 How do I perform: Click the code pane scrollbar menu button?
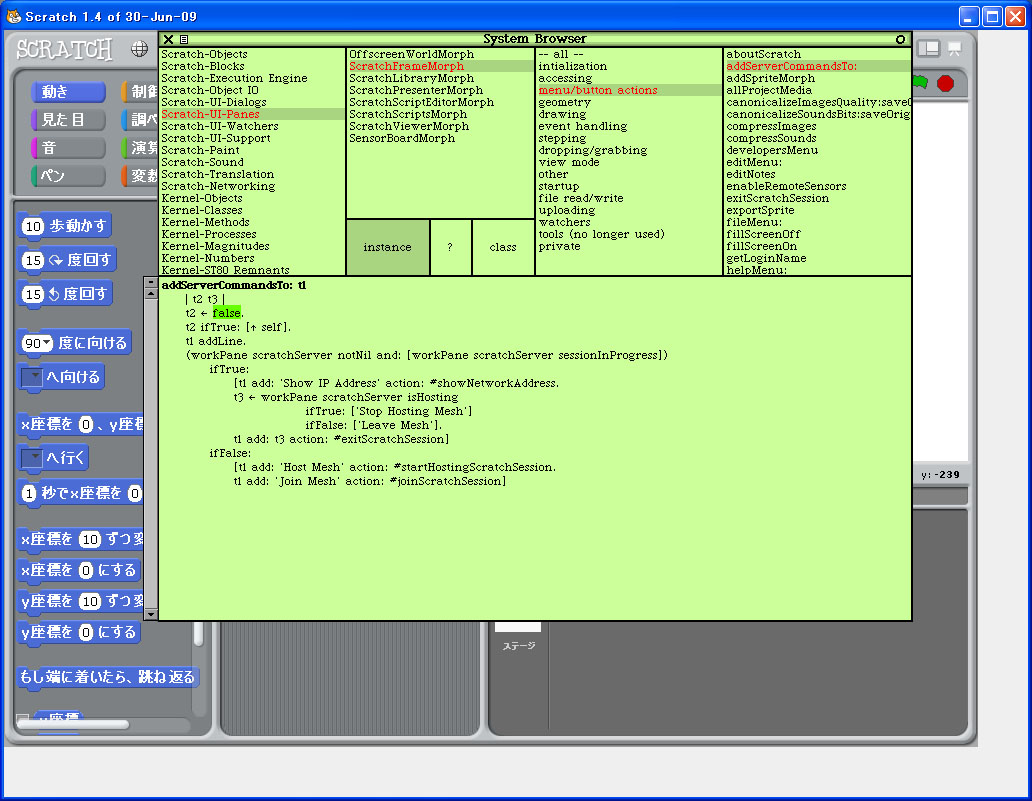[151, 282]
